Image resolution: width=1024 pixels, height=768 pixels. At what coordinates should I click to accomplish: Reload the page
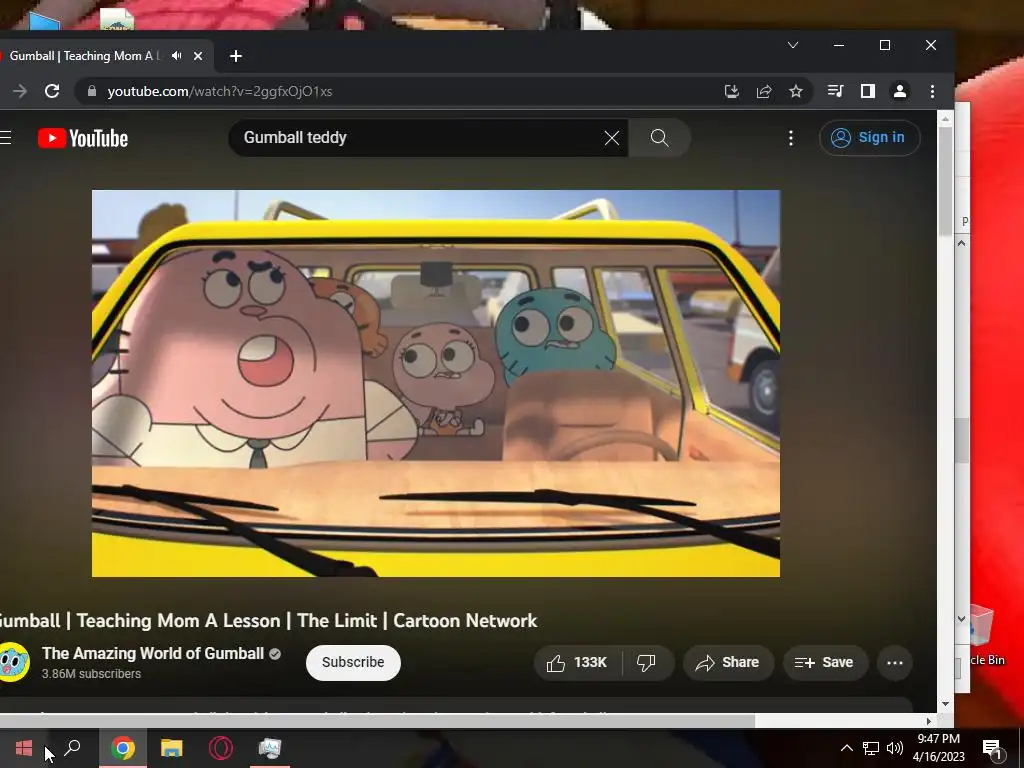(x=52, y=91)
